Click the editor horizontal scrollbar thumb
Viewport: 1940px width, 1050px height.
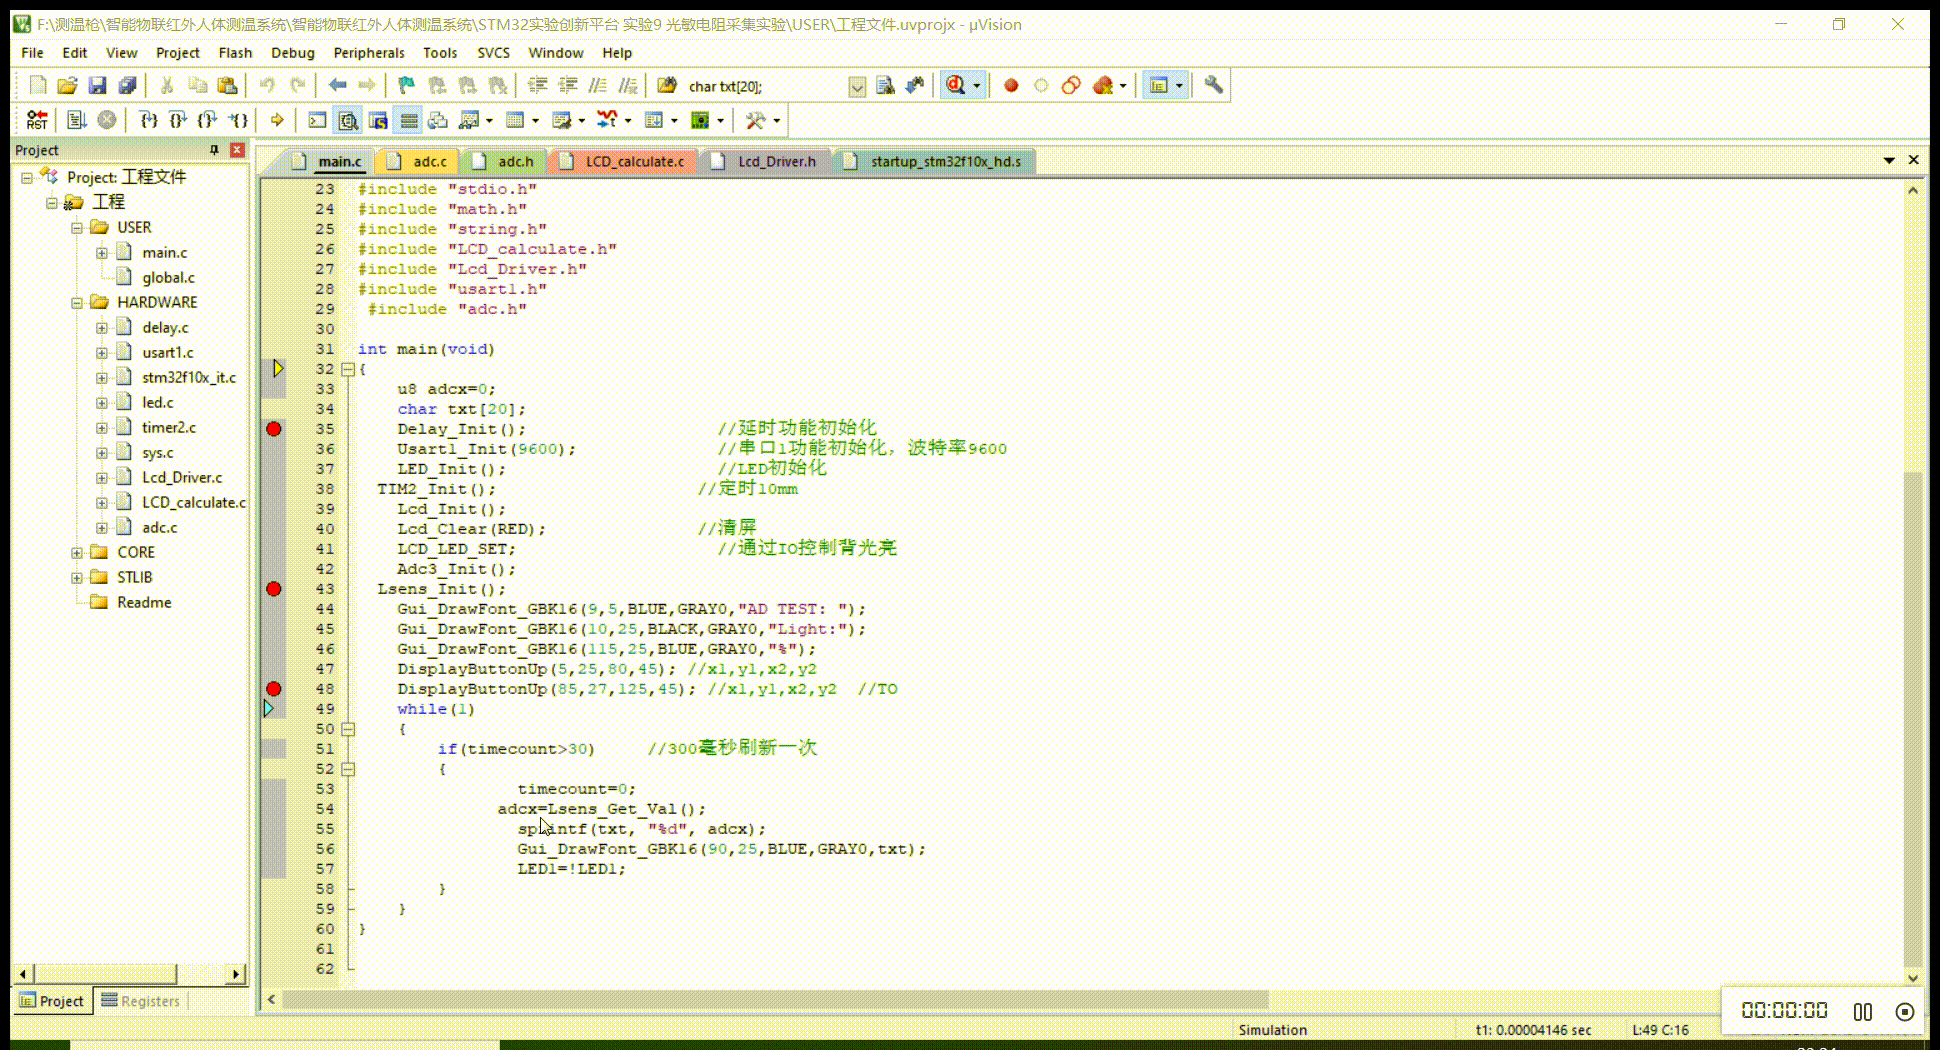[776, 999]
